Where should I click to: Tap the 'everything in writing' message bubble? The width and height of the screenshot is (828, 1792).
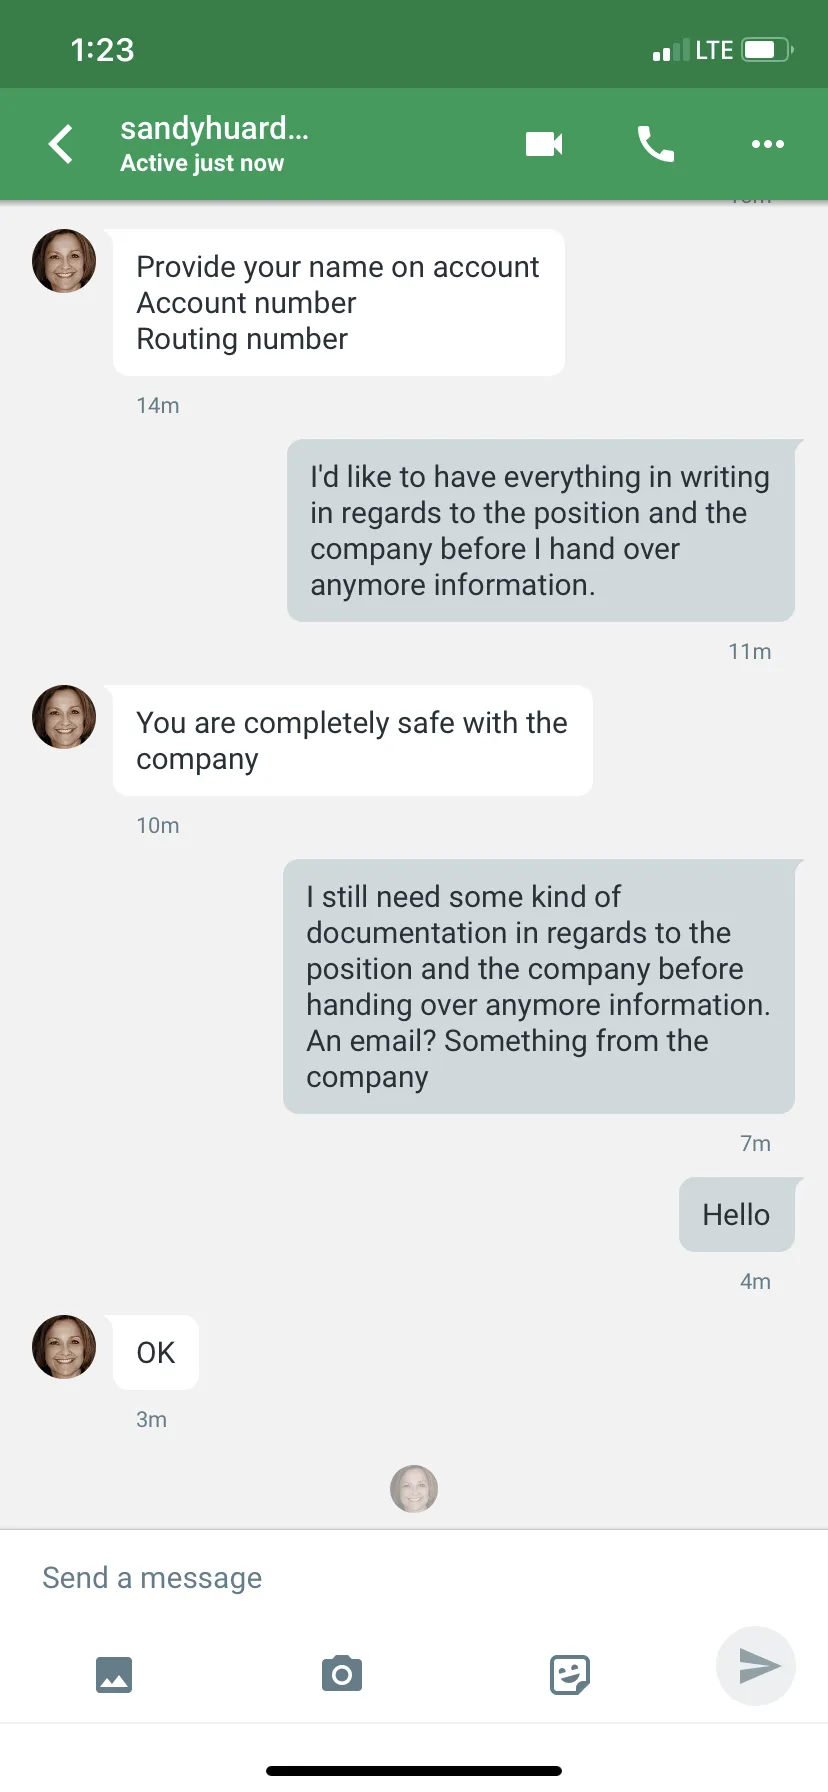pos(541,531)
